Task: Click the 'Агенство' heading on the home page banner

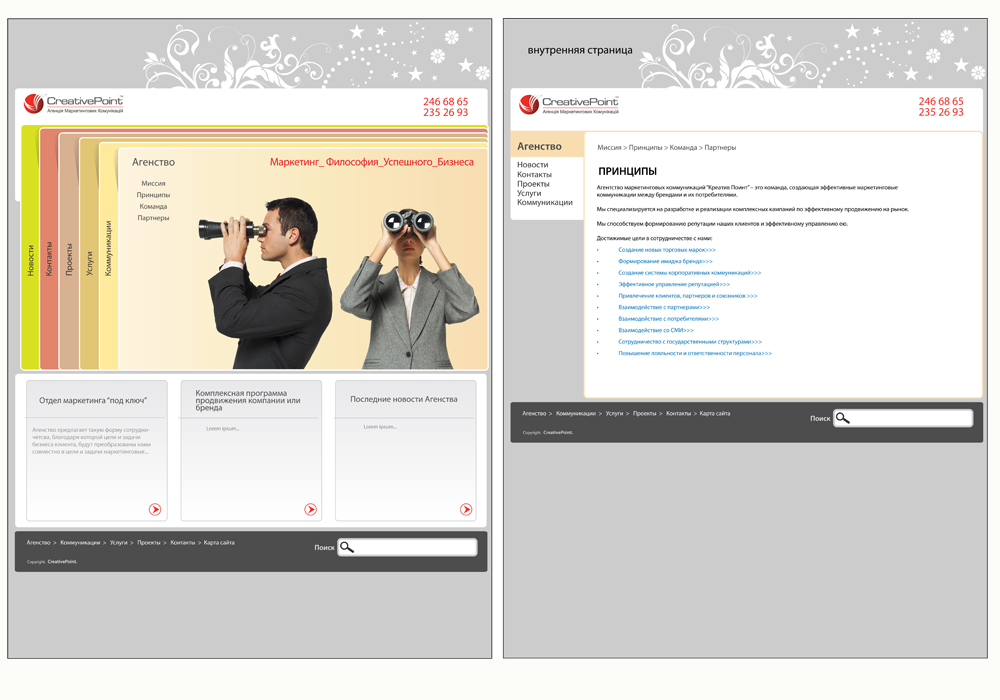Action: [x=153, y=162]
